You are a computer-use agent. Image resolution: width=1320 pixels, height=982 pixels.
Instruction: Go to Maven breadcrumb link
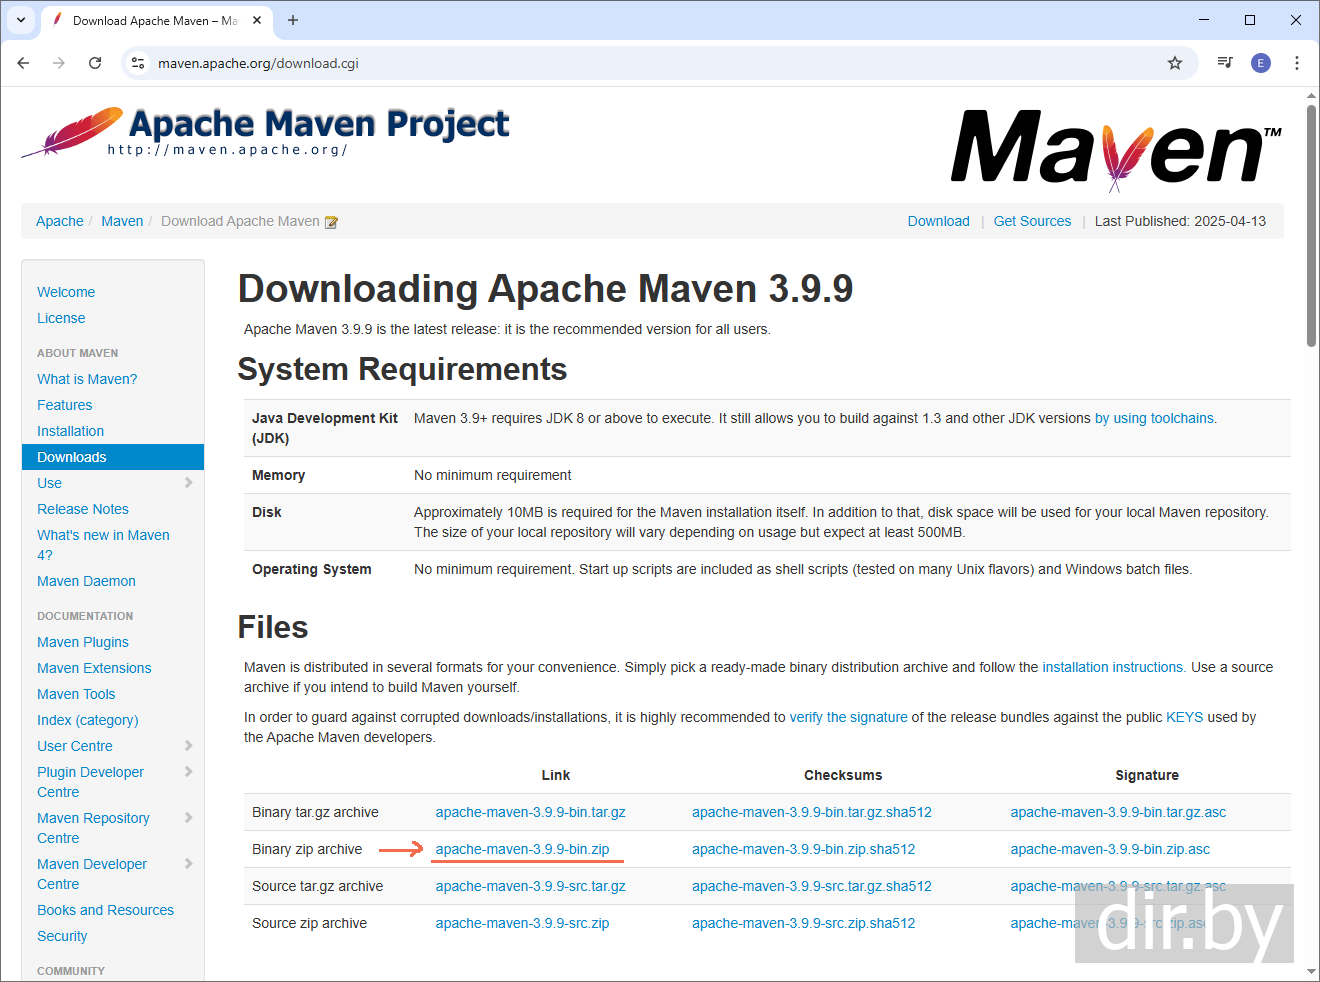pyautogui.click(x=122, y=221)
